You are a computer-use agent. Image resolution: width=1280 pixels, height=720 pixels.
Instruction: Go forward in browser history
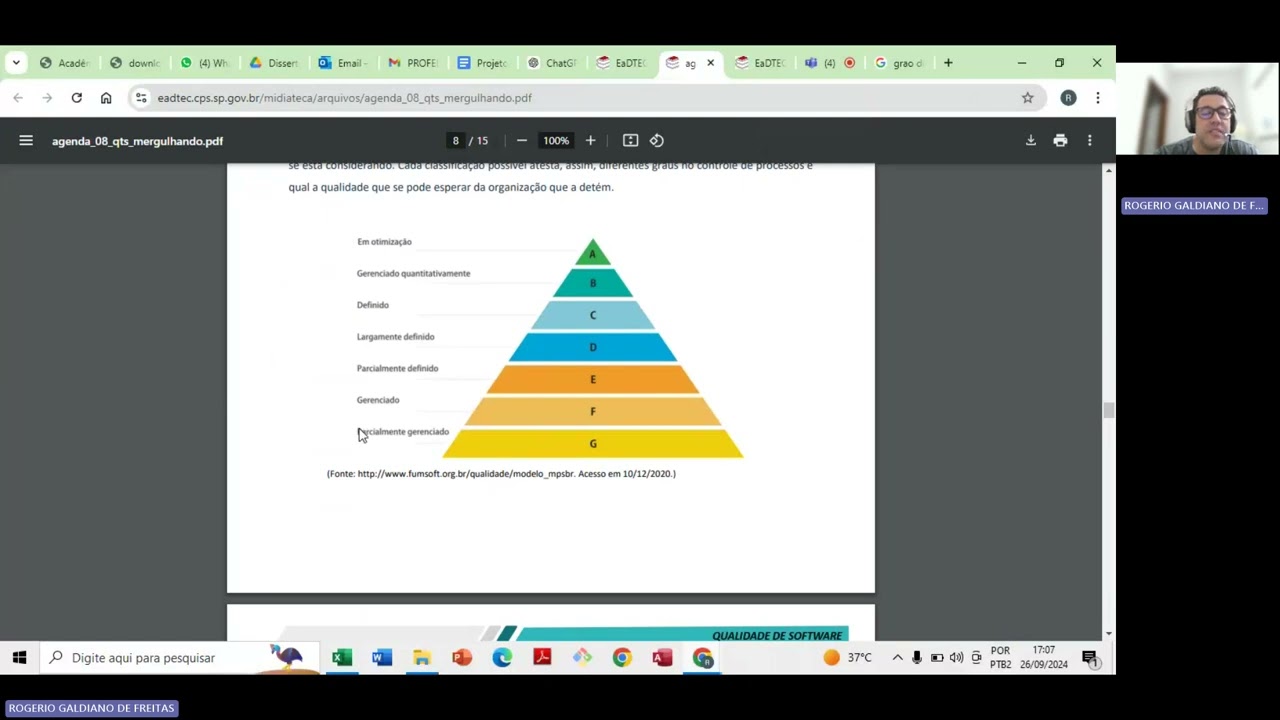click(x=47, y=98)
